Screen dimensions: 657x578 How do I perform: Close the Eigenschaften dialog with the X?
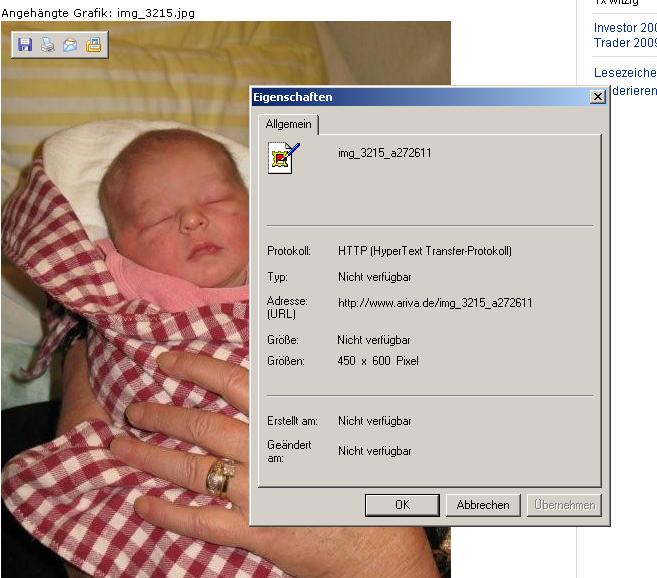point(598,97)
